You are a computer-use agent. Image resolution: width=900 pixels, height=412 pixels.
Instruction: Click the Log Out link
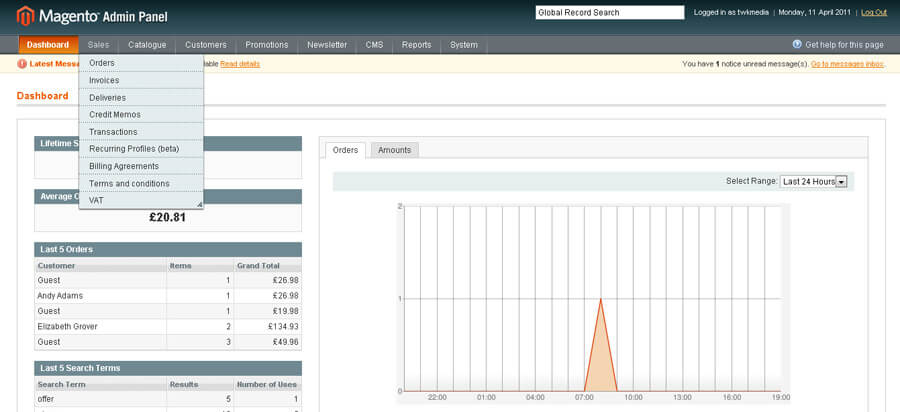[x=874, y=13]
